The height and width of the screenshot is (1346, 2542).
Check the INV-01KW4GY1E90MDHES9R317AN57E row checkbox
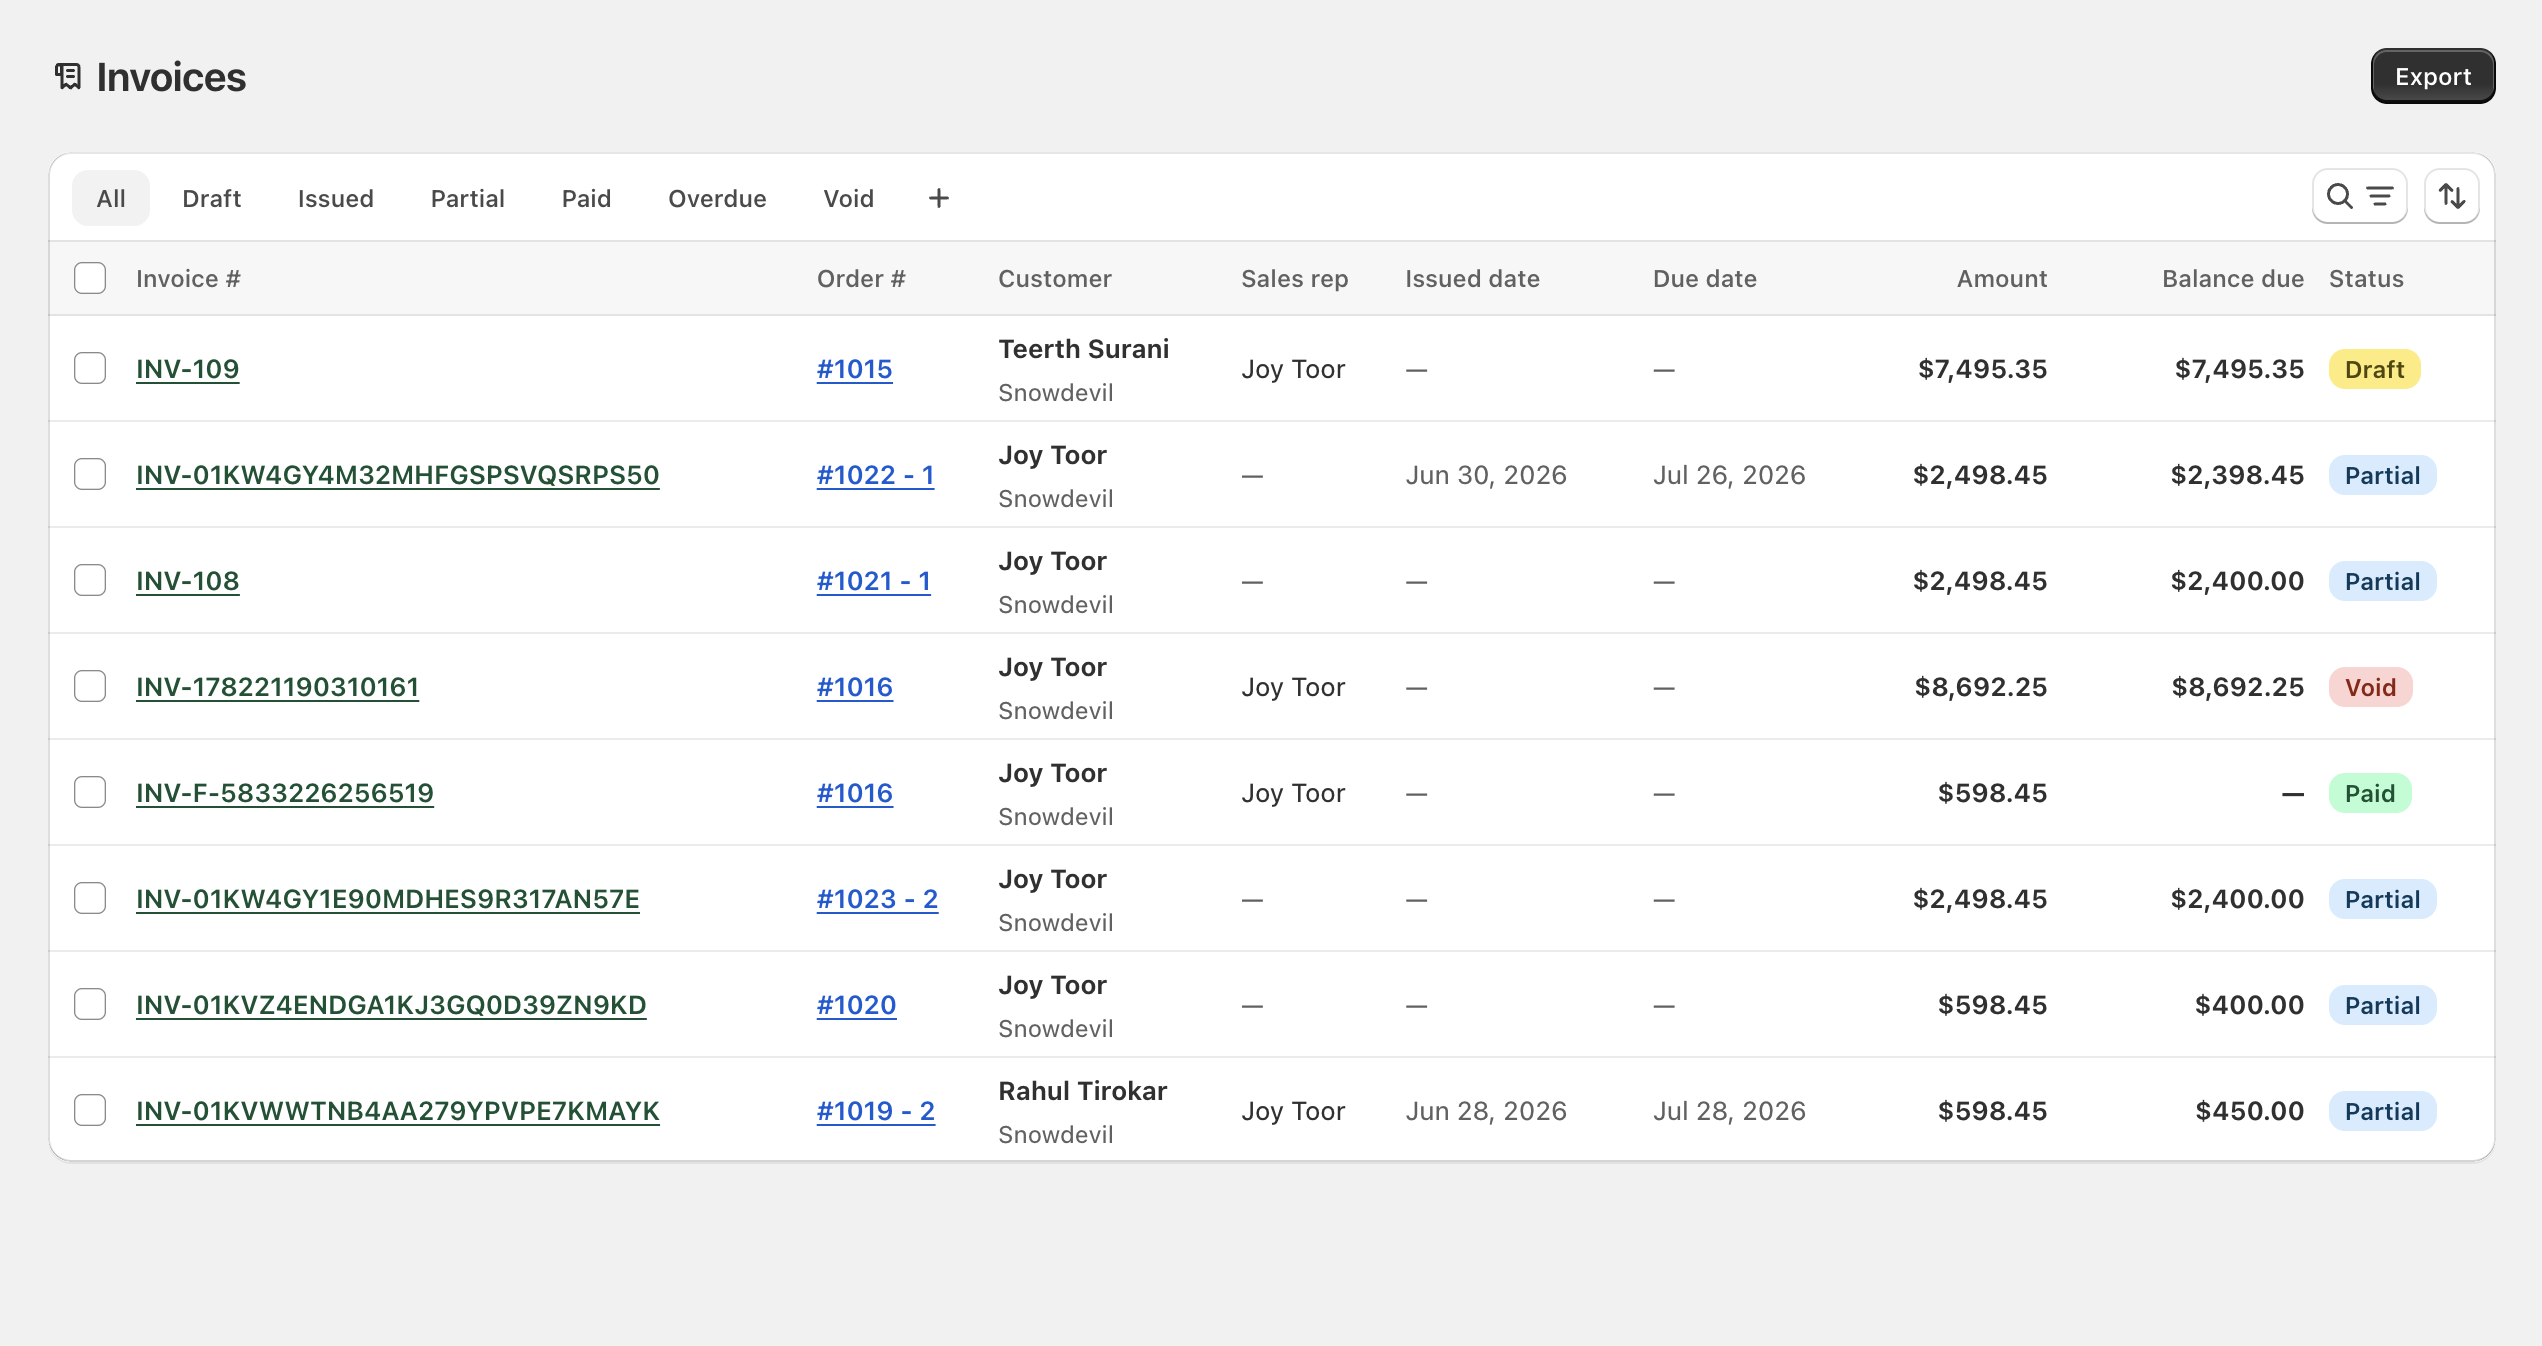90,898
